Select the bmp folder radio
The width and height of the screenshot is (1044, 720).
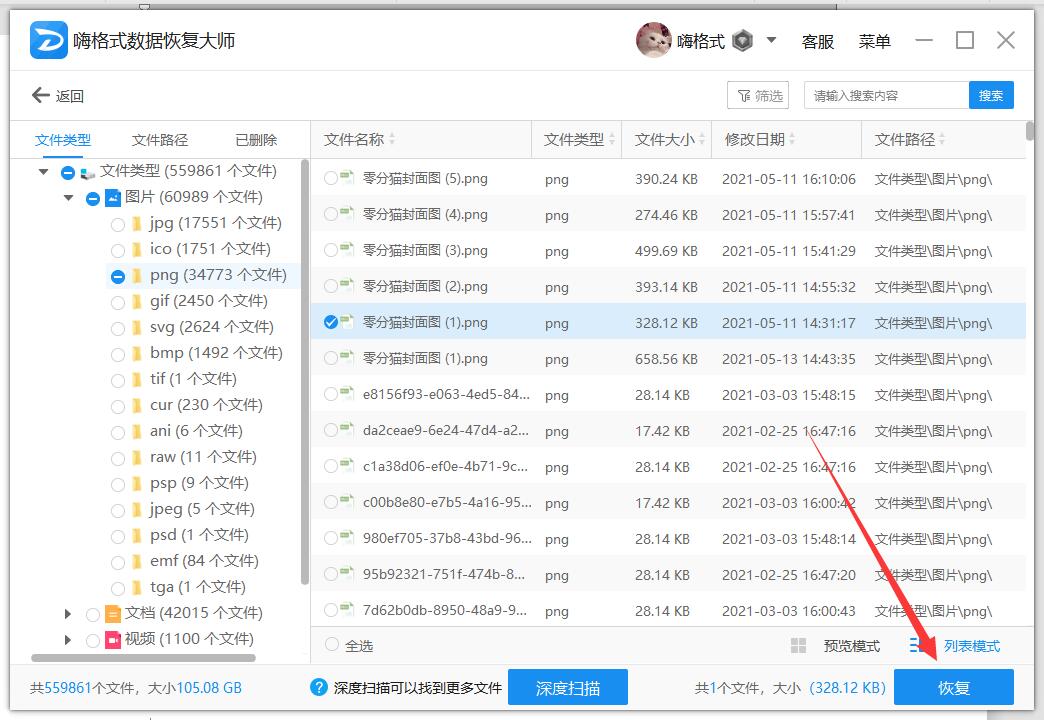coord(118,354)
